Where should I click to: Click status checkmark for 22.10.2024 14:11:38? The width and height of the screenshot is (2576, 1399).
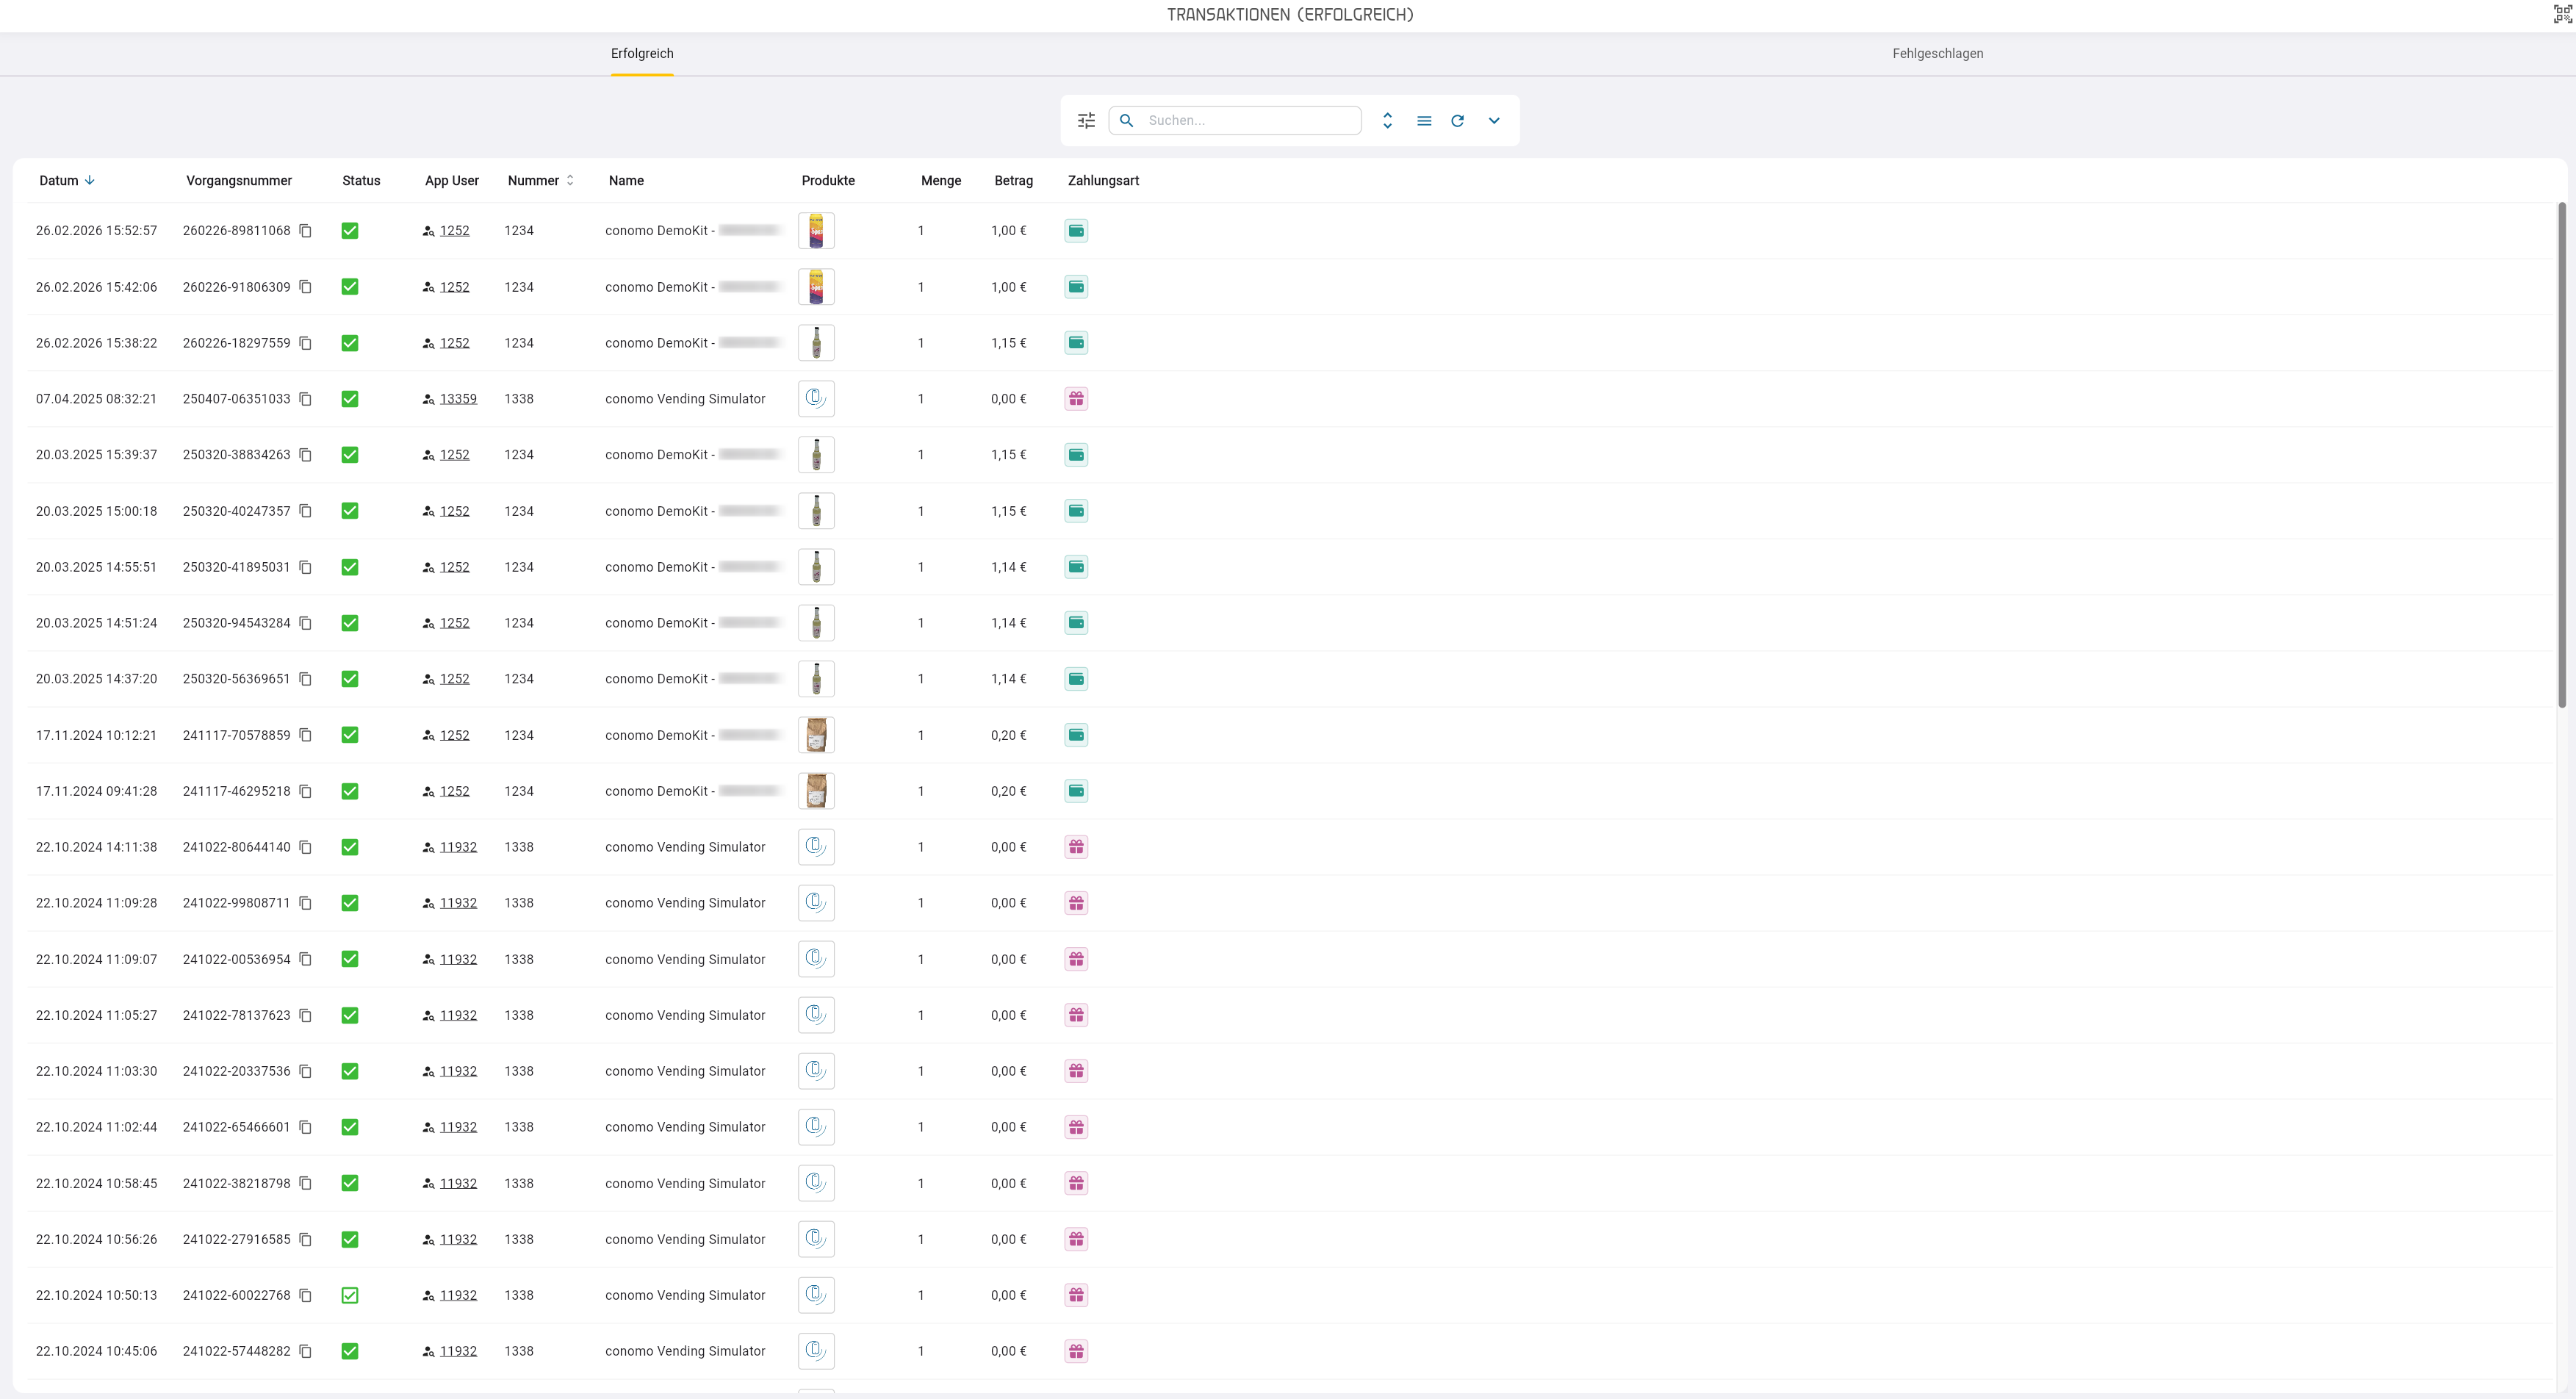point(350,847)
